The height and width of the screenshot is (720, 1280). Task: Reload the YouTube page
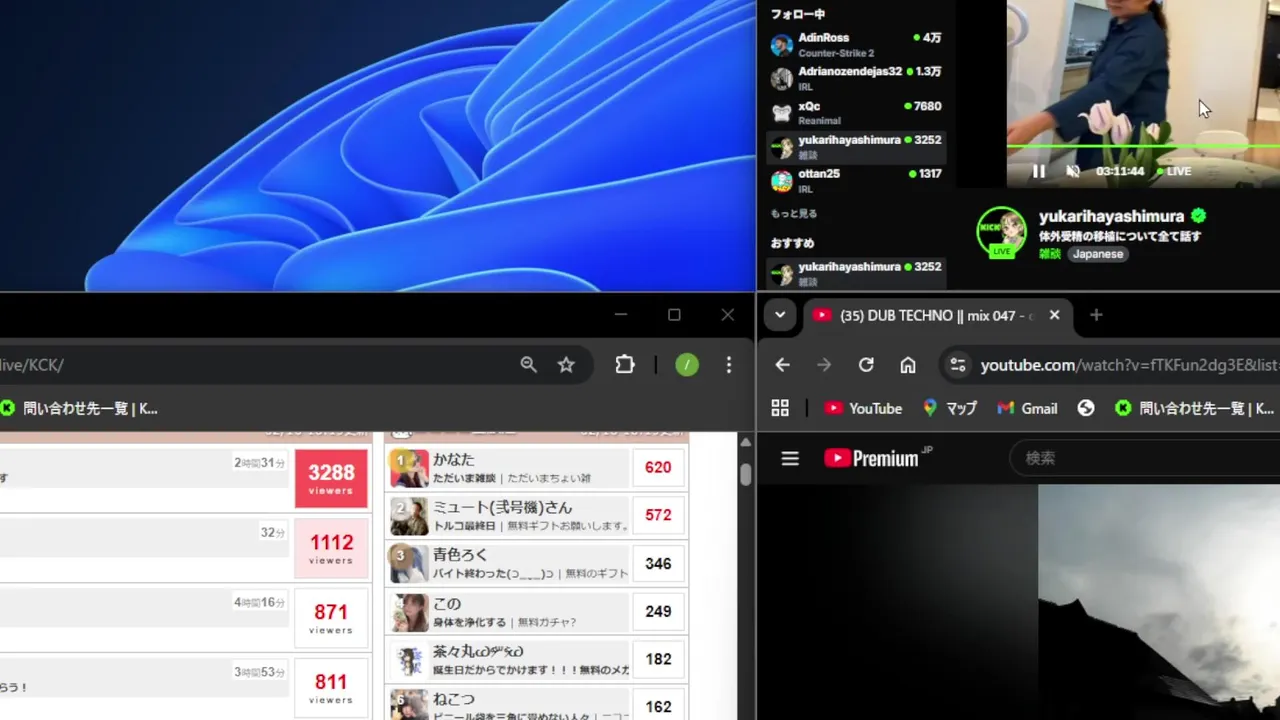click(x=866, y=365)
